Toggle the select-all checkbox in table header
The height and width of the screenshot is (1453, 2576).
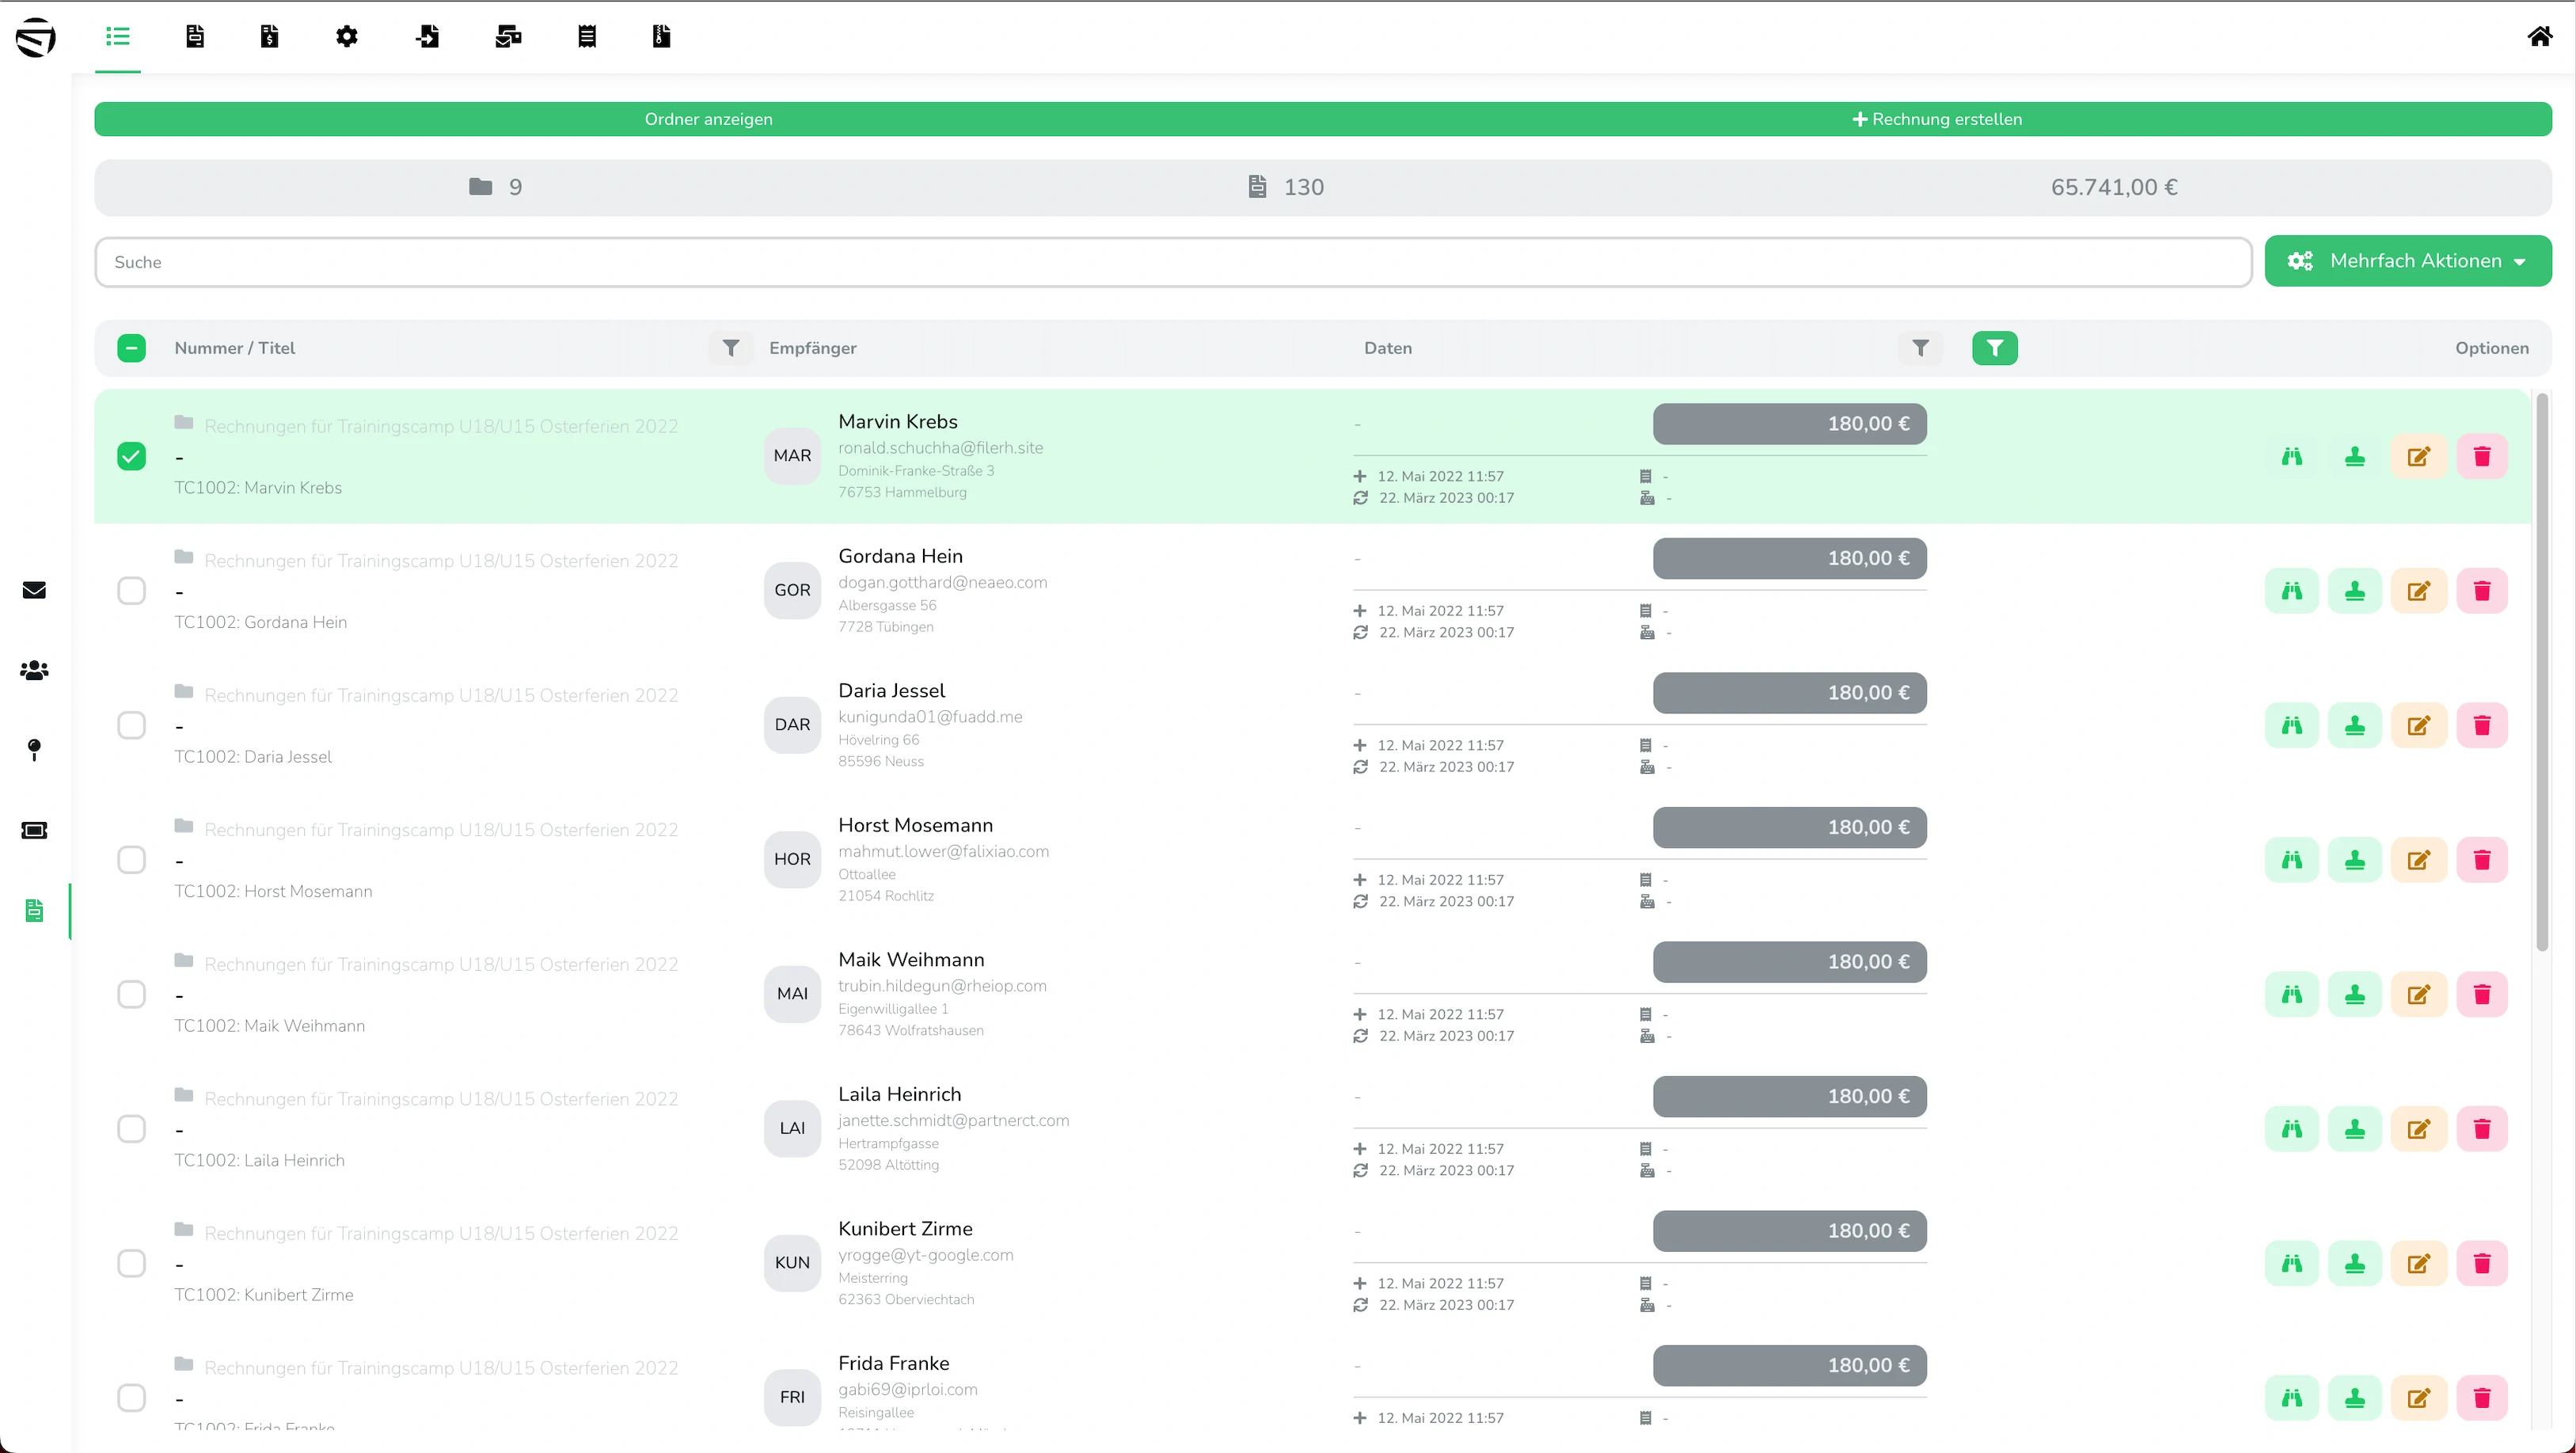[131, 348]
